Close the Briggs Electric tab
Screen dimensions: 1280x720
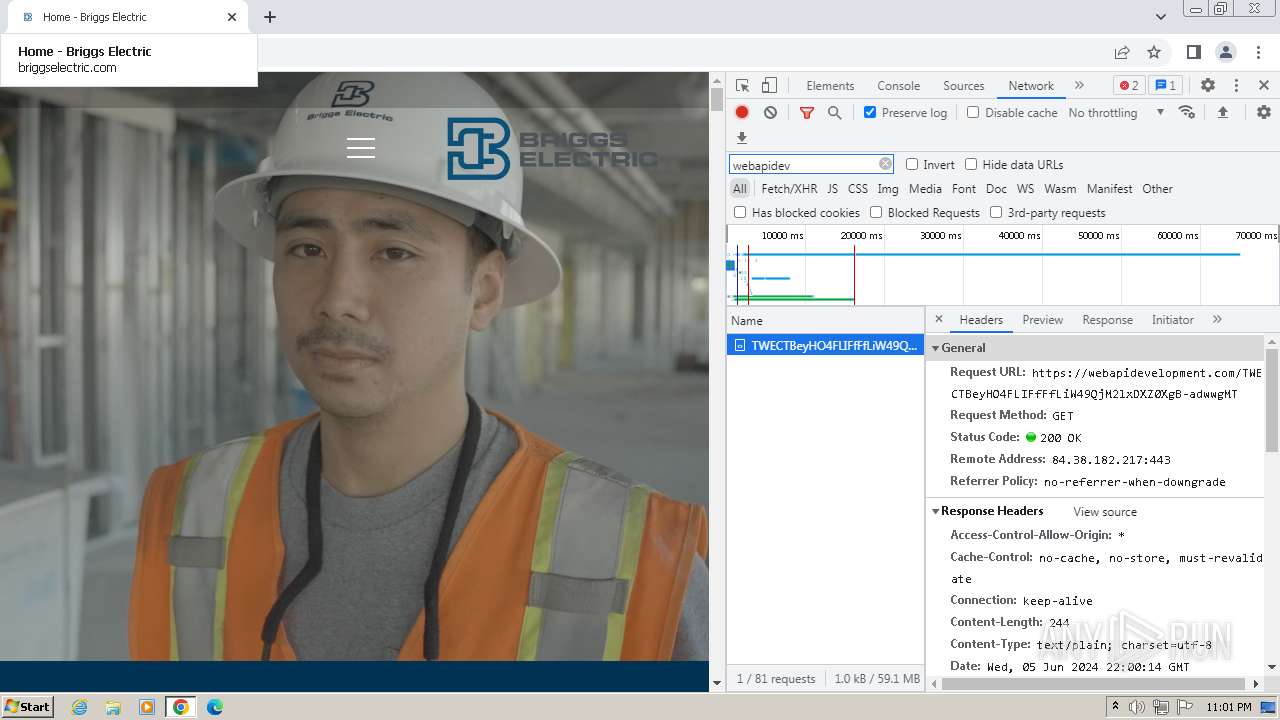pyautogui.click(x=232, y=17)
